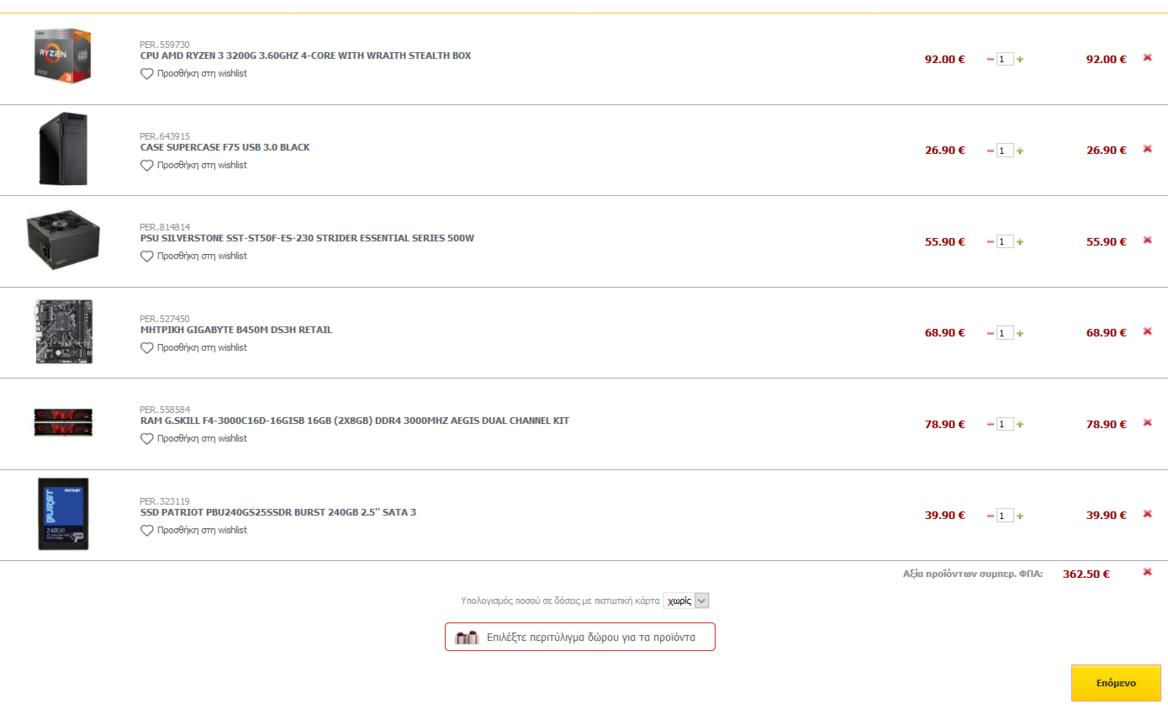
Task: Add Ryzen CPU via Προσθήκη στη wishlist text
Action: tap(202, 74)
